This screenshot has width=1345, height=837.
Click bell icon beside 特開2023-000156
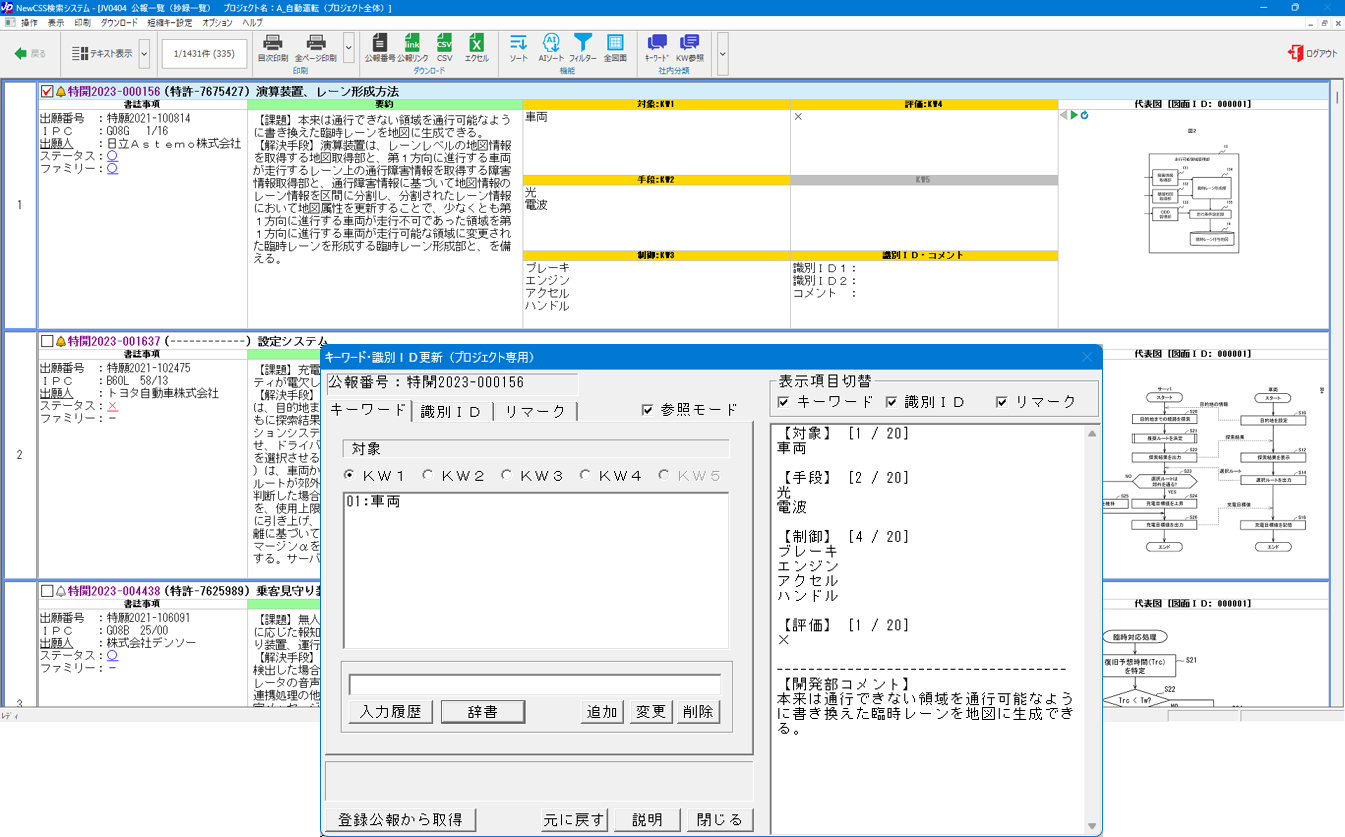pos(60,91)
